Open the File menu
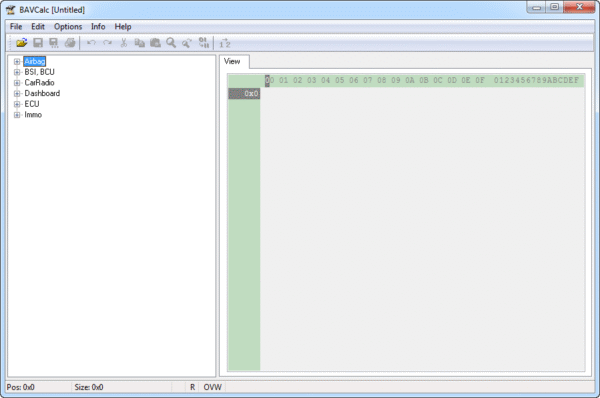This screenshot has height=398, width=600. [x=16, y=26]
